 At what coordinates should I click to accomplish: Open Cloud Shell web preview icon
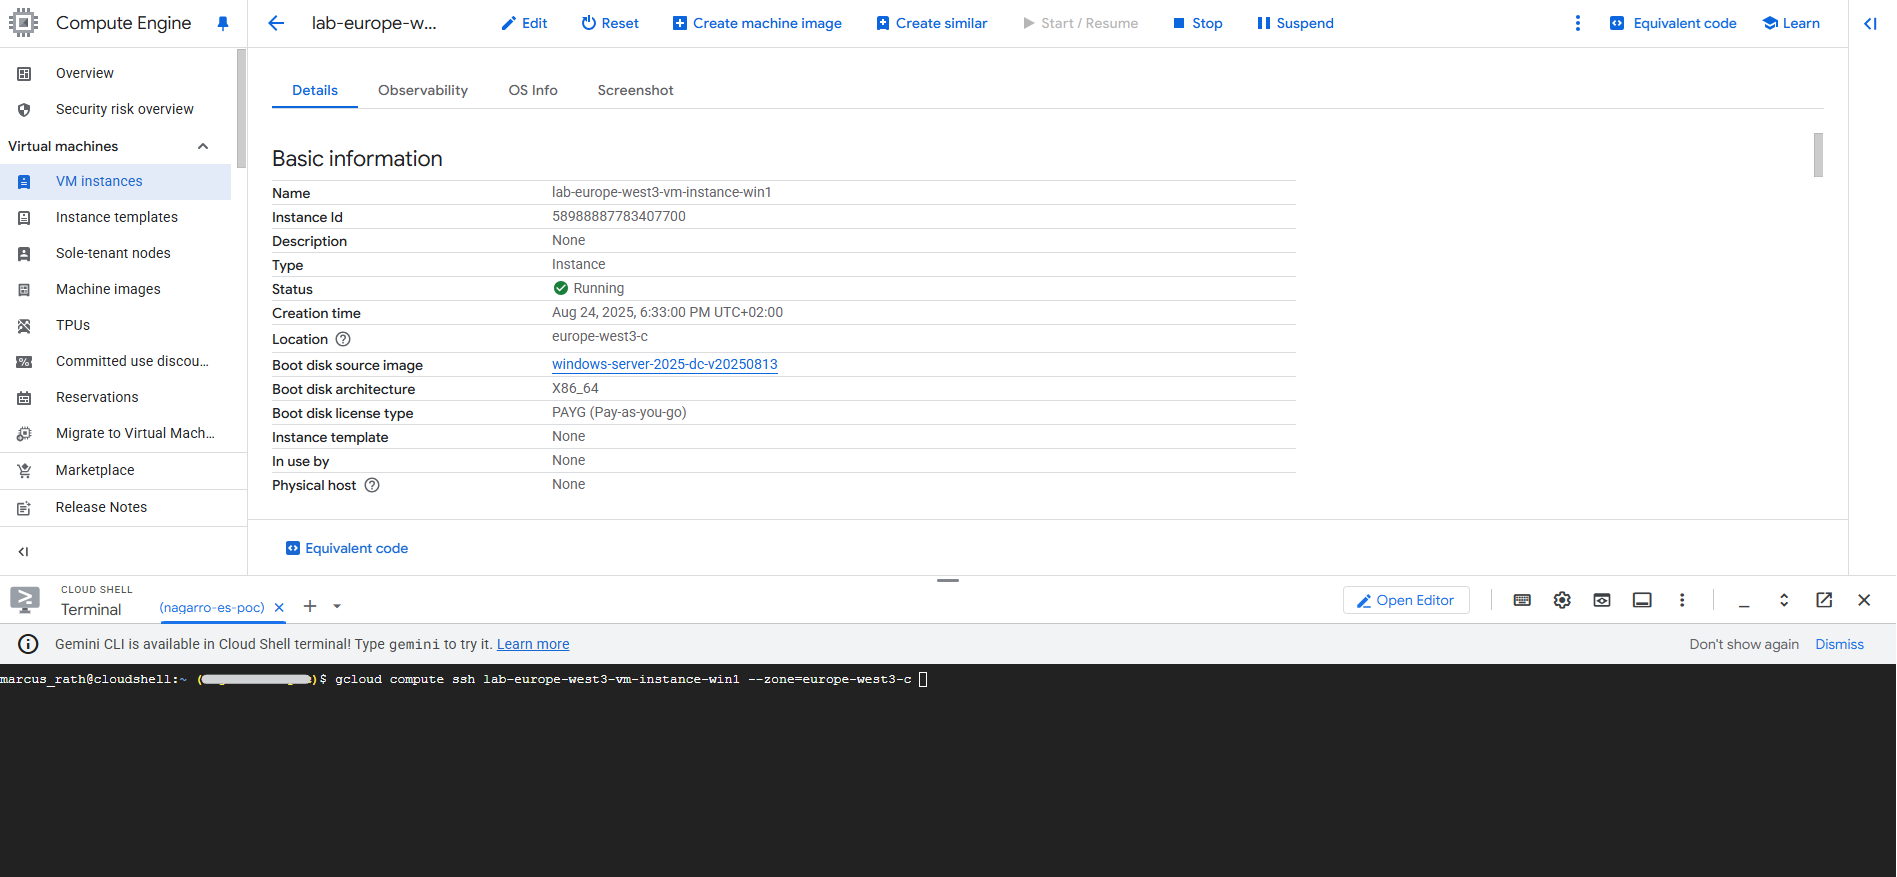click(x=1602, y=600)
